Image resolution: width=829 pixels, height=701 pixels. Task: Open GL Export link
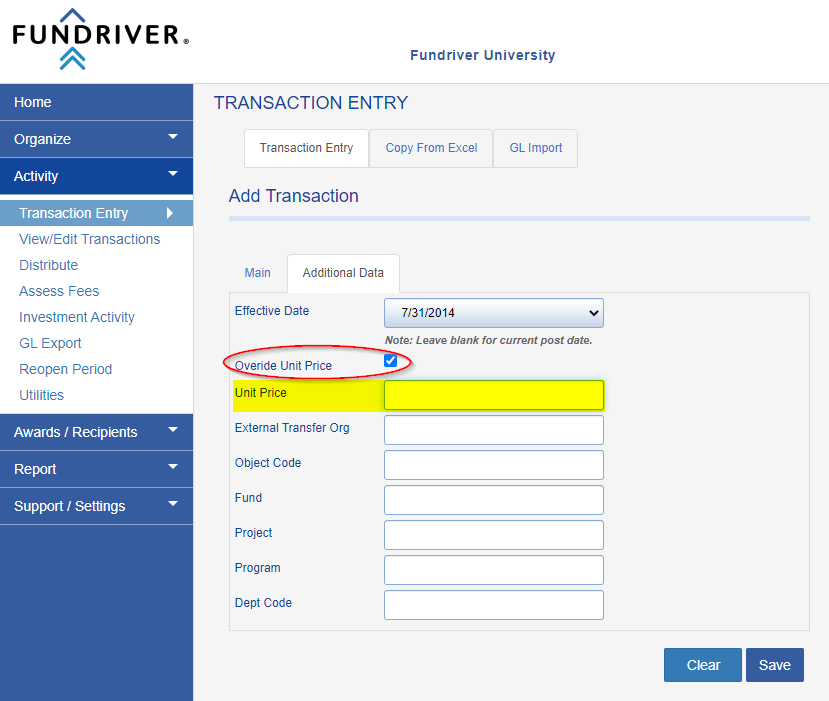coord(50,344)
